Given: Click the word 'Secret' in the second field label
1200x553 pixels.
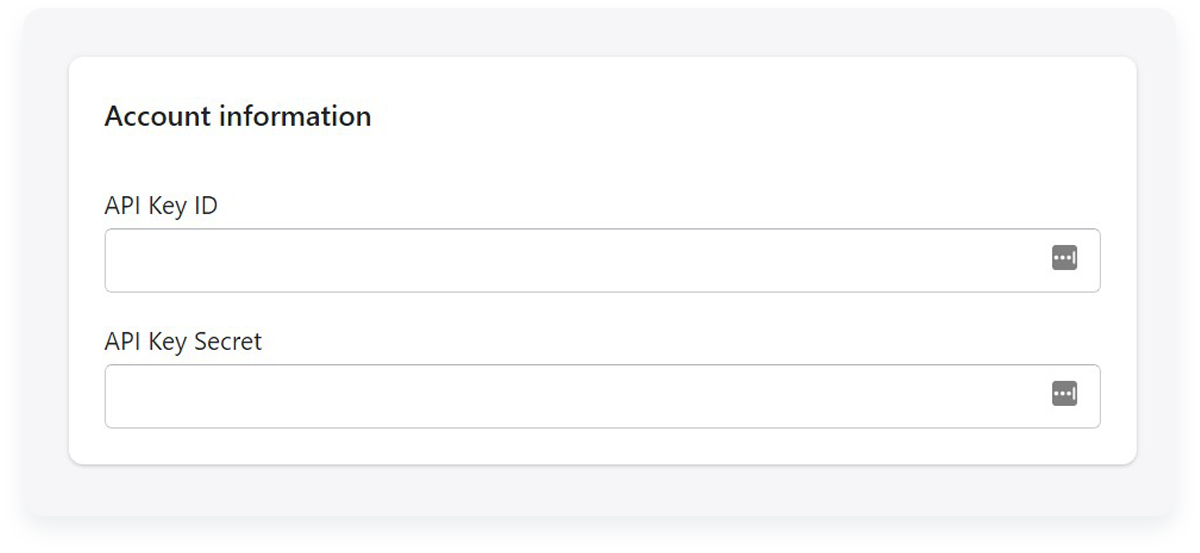Looking at the screenshot, I should tap(228, 342).
